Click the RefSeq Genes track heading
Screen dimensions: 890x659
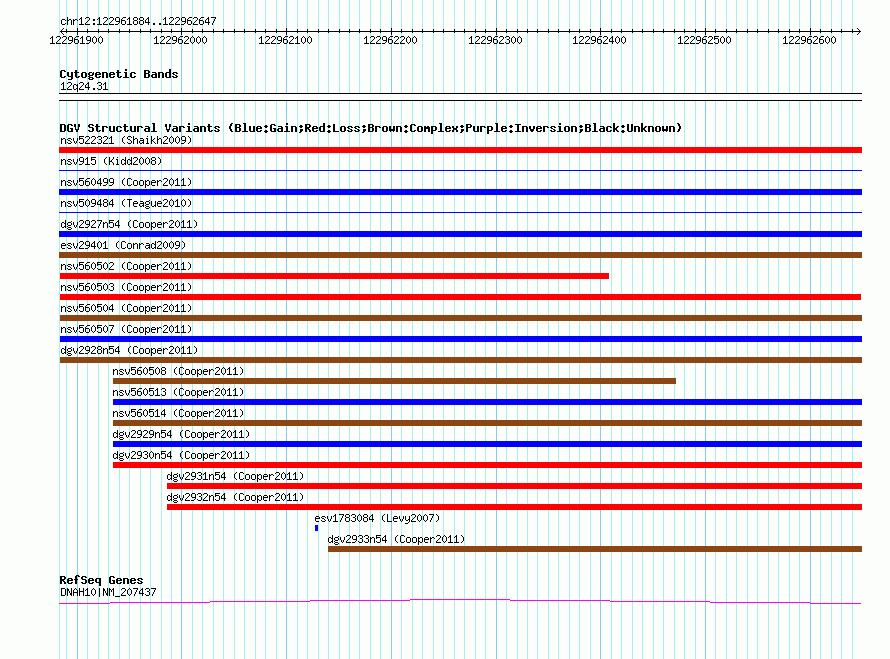101,580
